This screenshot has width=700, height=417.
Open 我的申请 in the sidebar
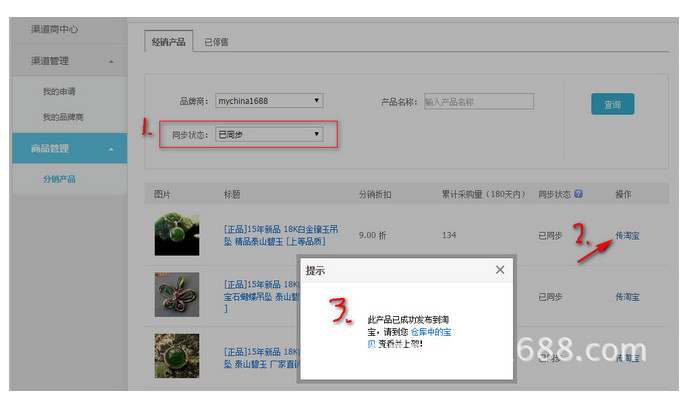click(x=59, y=92)
